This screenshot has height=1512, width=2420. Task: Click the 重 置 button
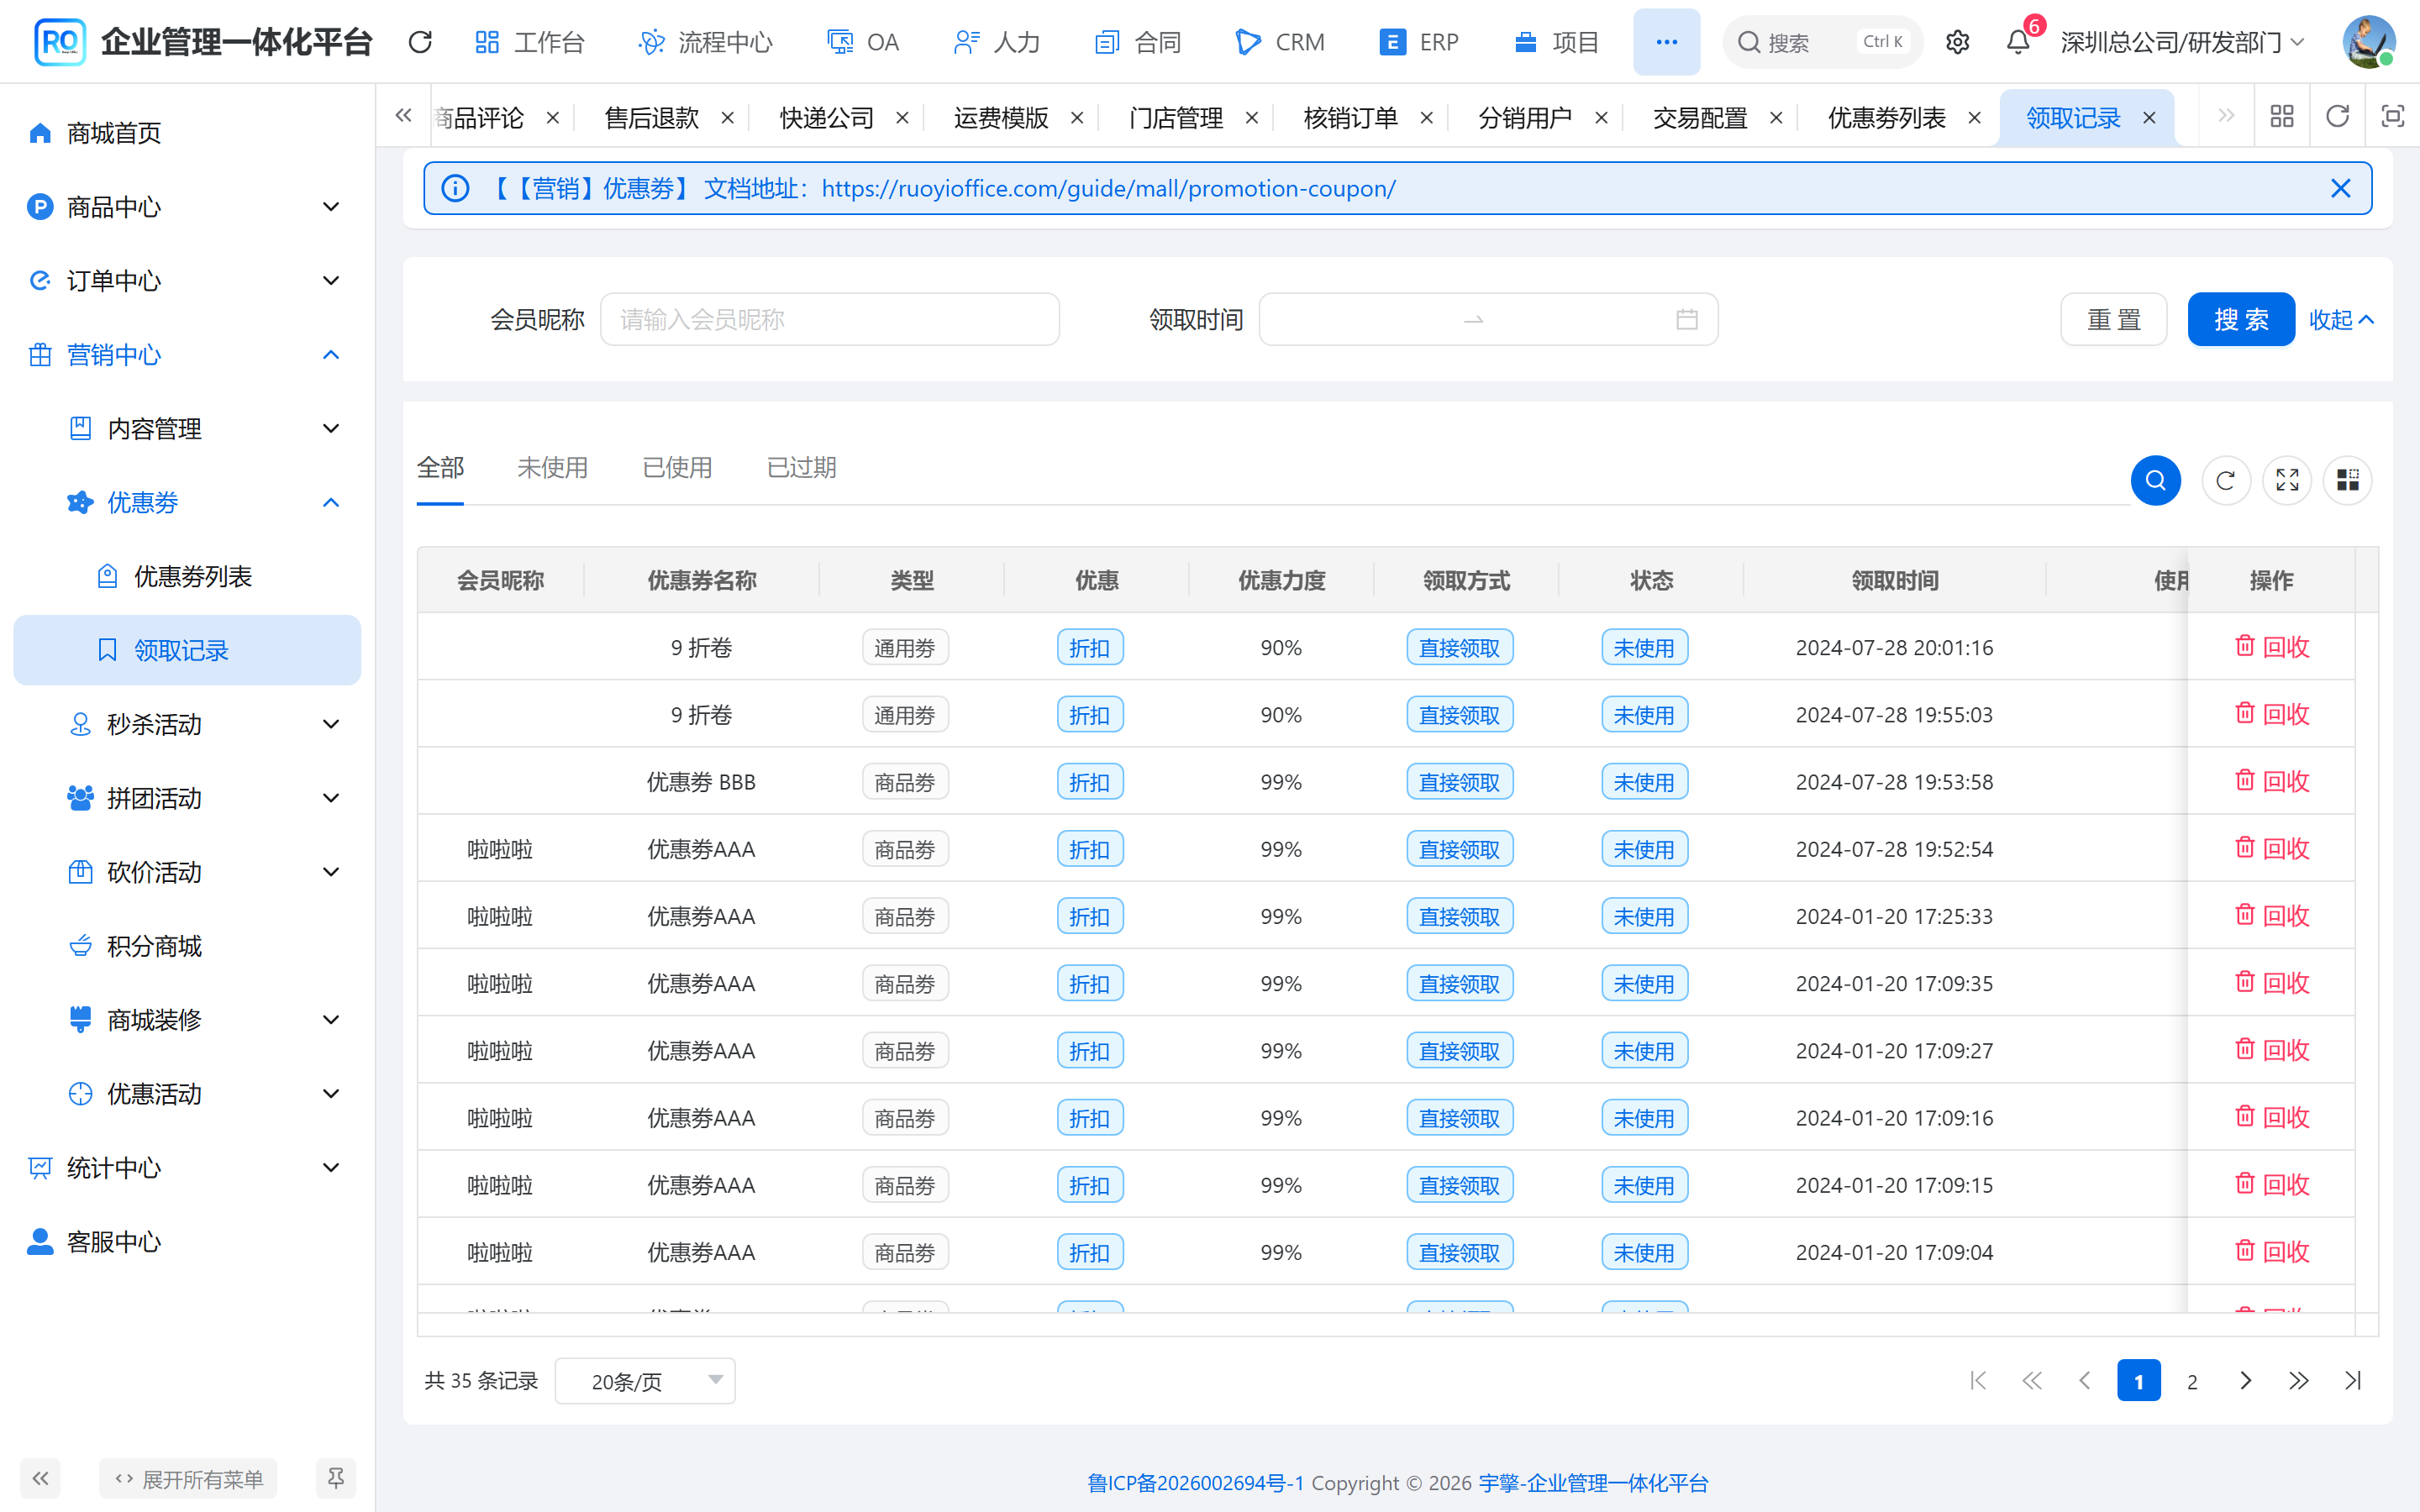2113,320
